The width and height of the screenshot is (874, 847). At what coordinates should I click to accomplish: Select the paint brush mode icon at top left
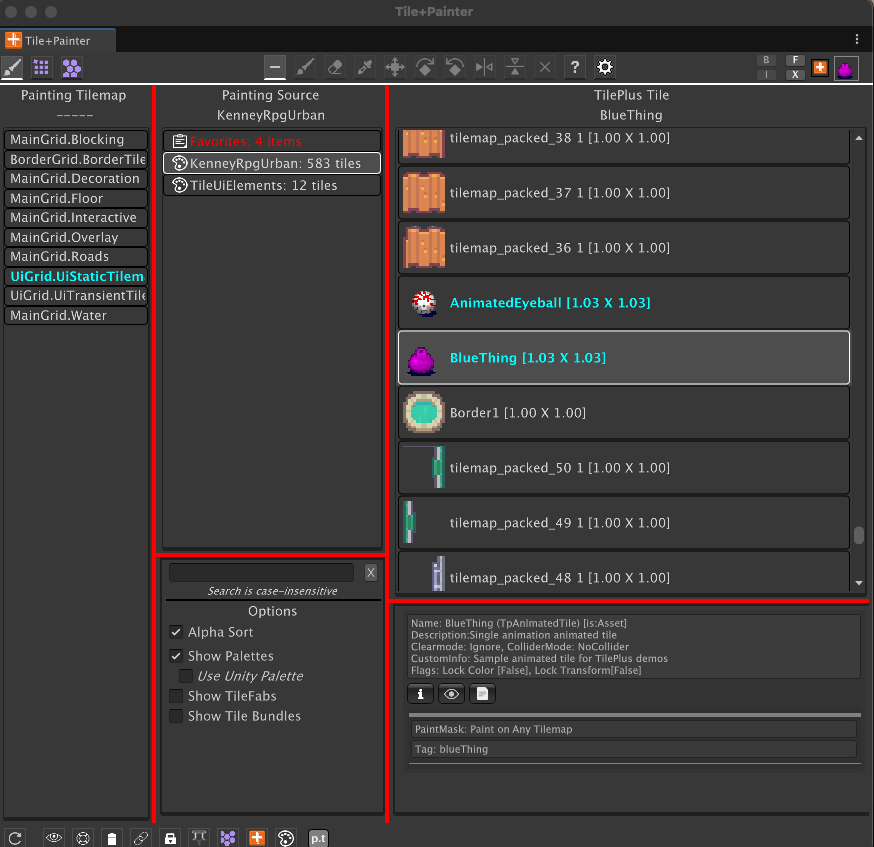point(12,68)
